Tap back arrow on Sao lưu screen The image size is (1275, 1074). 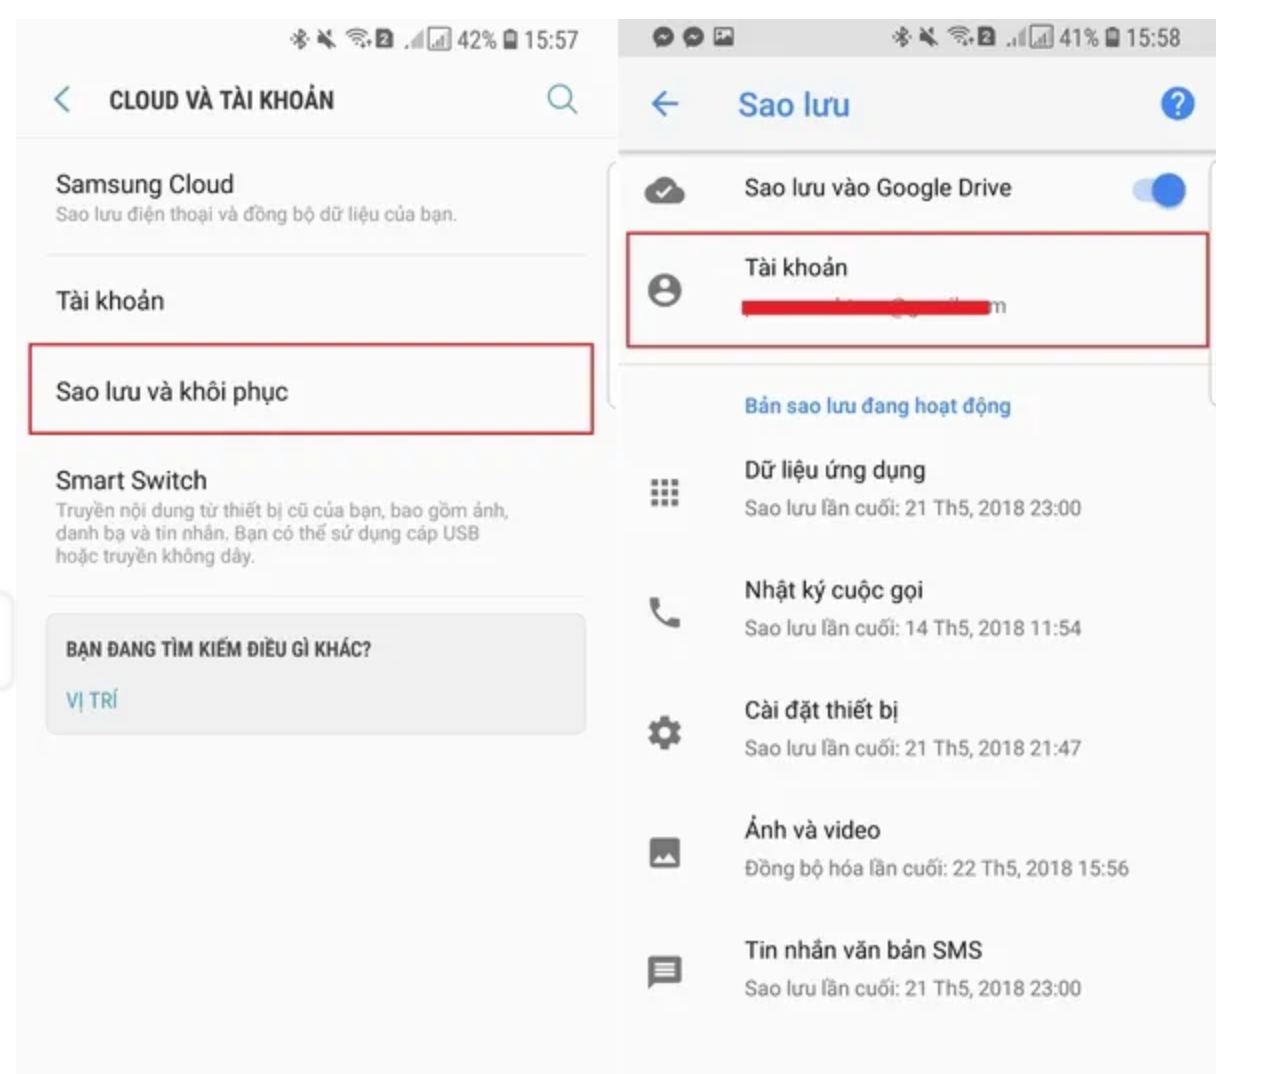pos(665,104)
